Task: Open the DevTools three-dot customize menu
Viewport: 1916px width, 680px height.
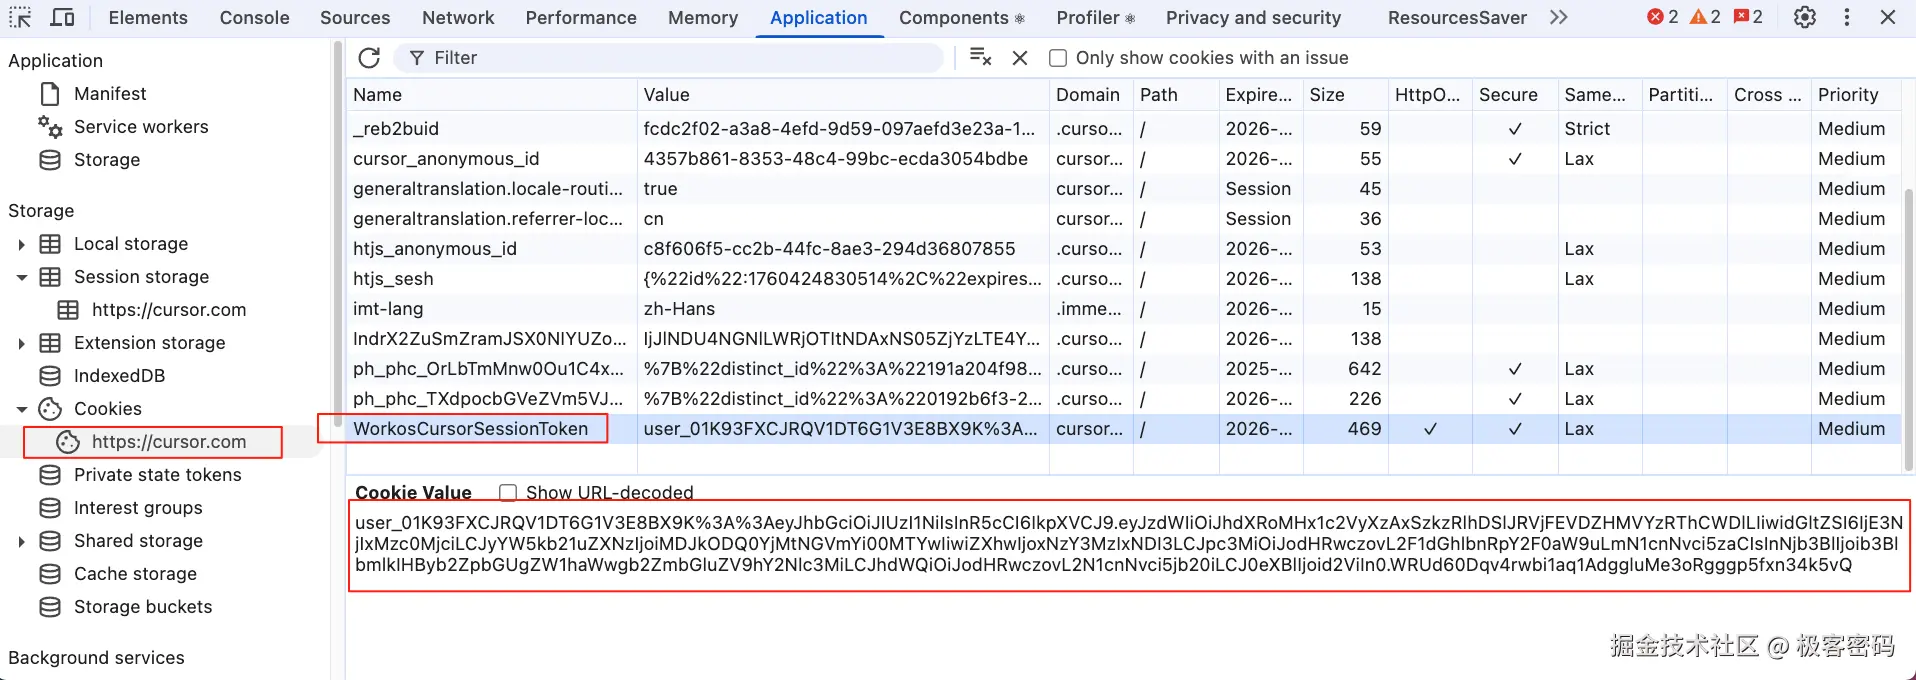Action: [1847, 17]
